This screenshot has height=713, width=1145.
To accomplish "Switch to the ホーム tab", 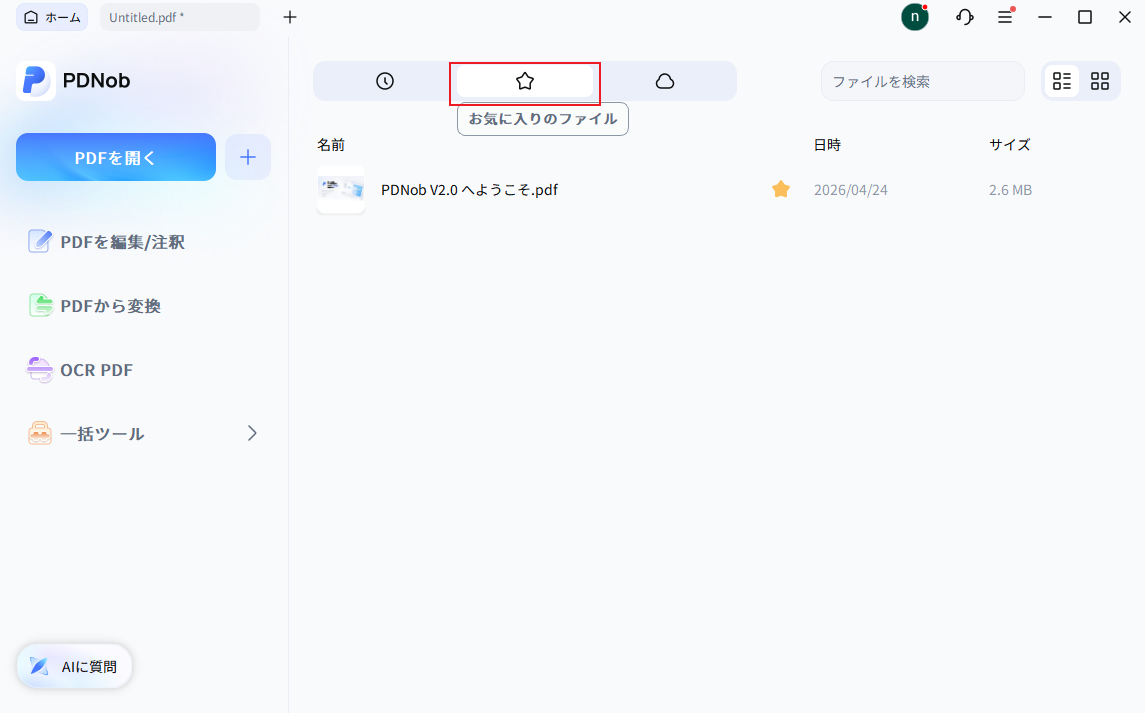I will pyautogui.click(x=52, y=17).
